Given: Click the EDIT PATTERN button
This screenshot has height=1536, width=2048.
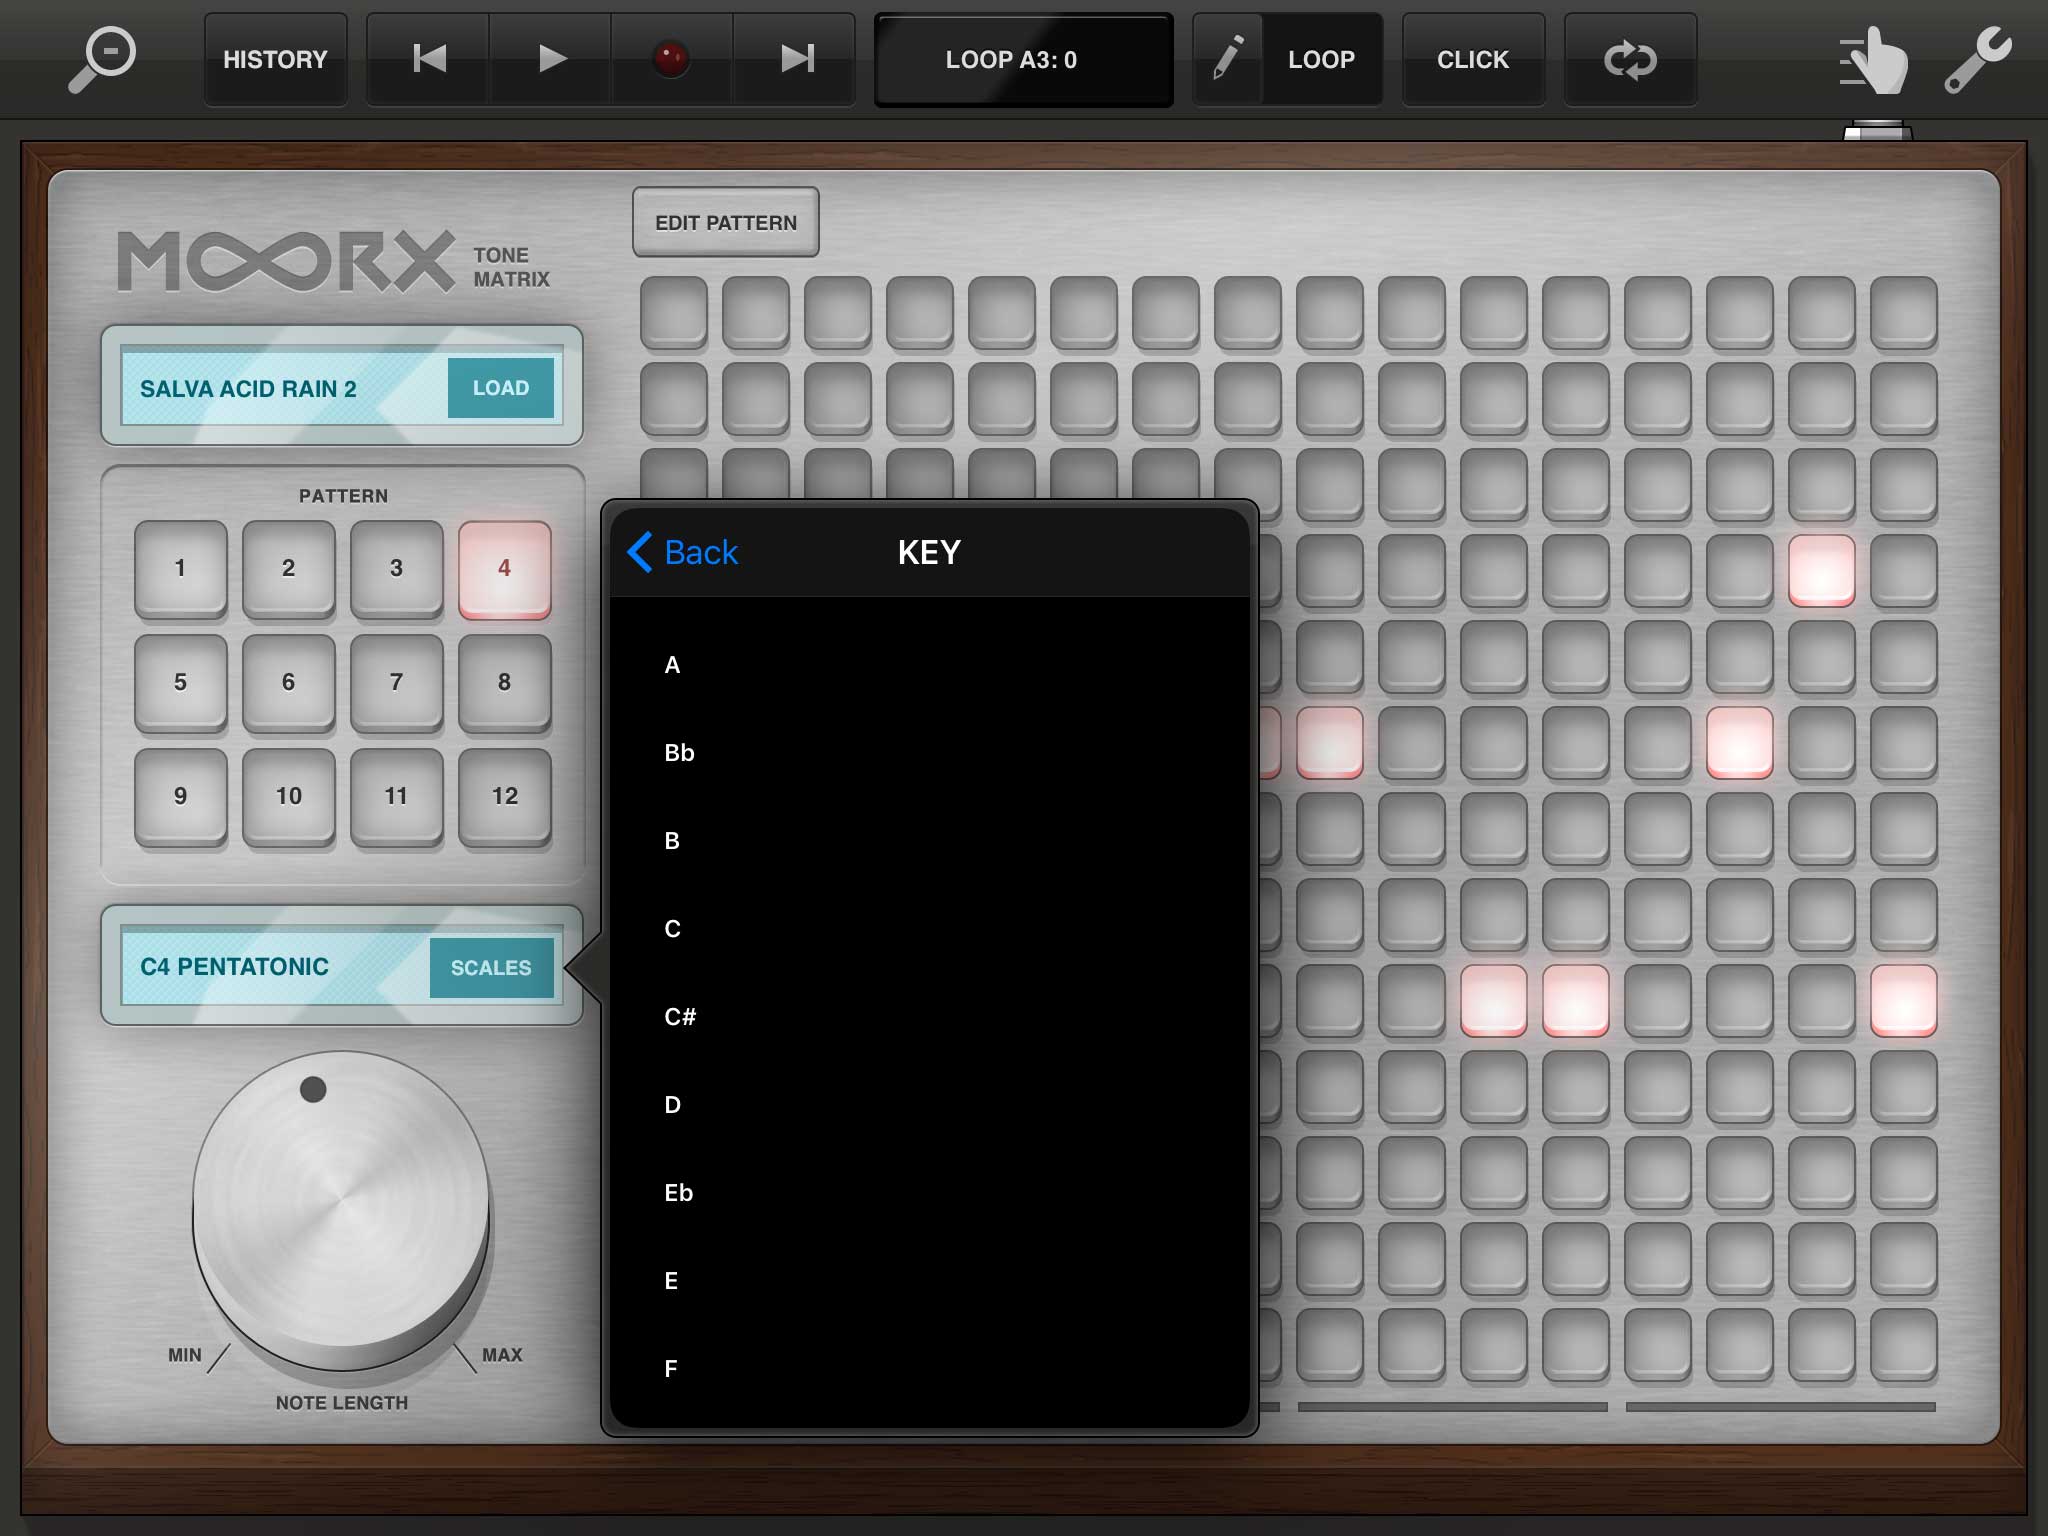Looking at the screenshot, I should click(726, 222).
